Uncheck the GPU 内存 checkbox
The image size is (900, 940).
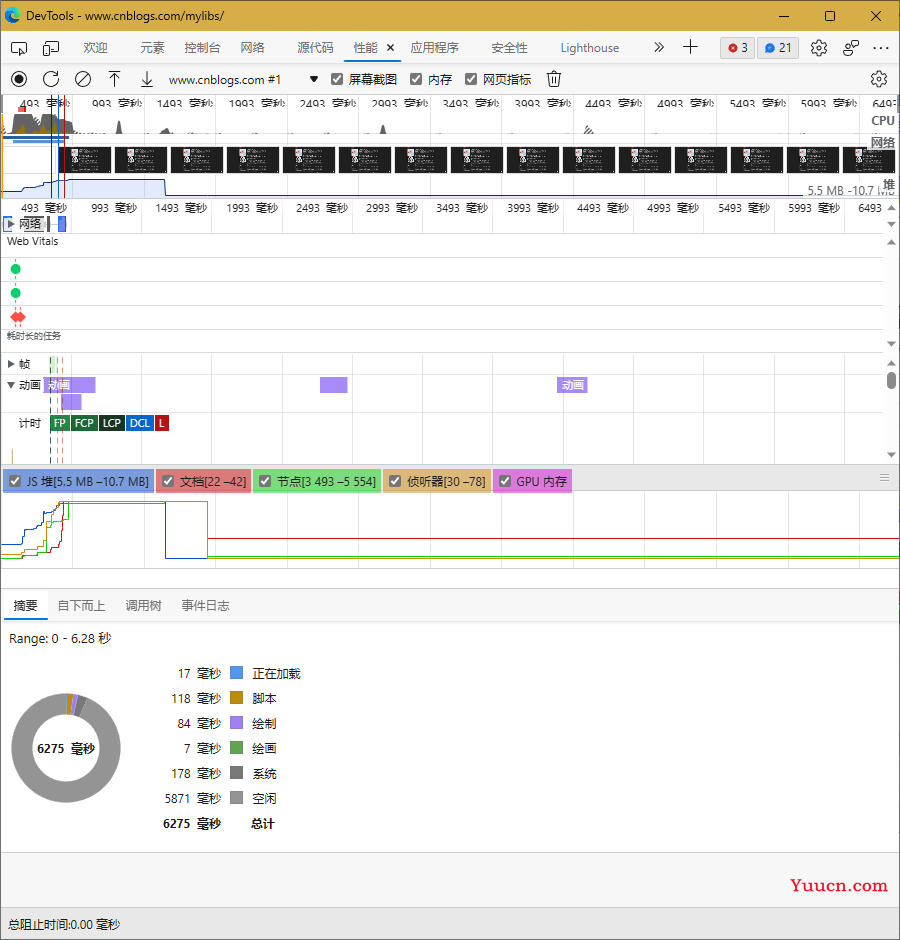tap(505, 481)
